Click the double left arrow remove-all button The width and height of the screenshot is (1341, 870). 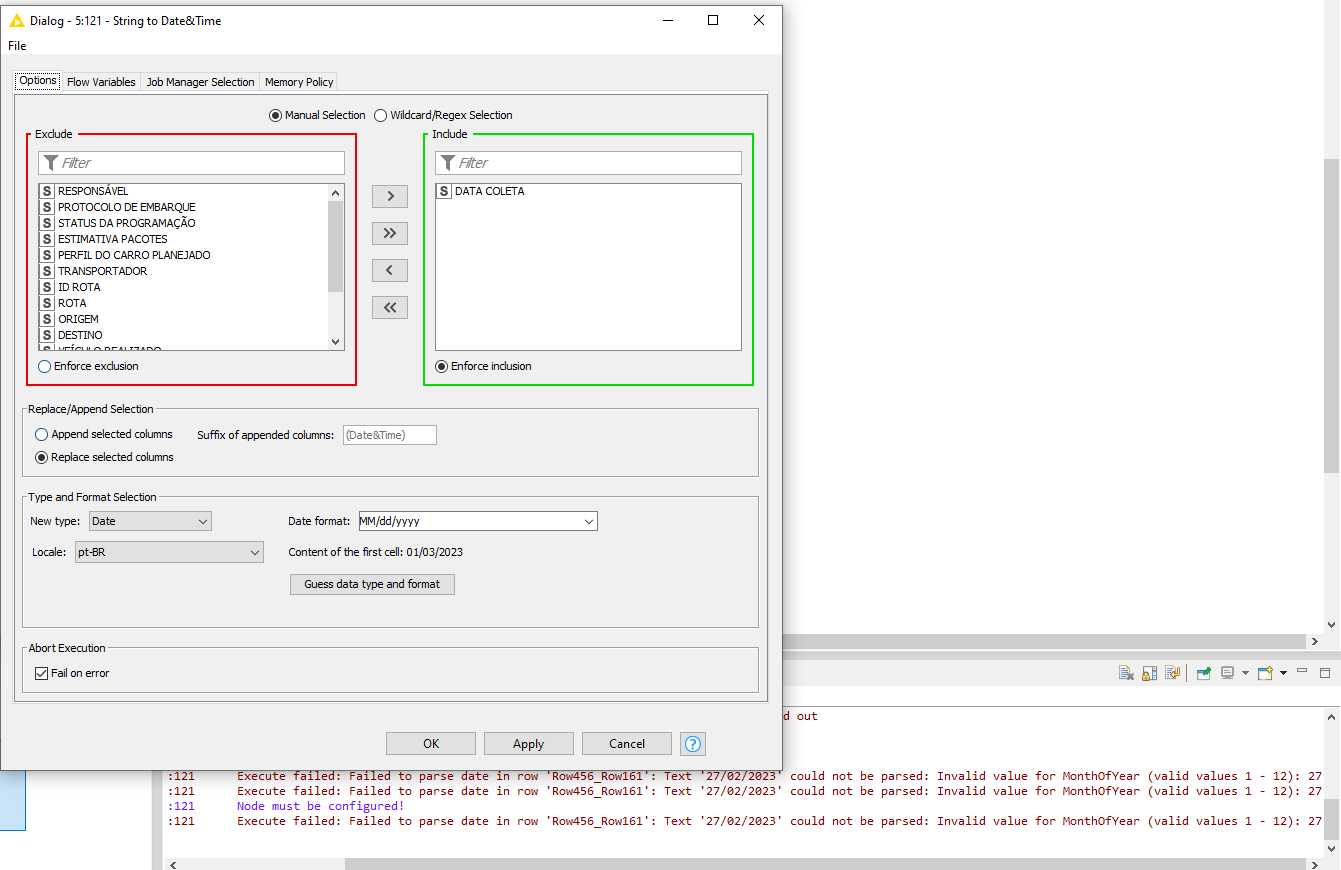(x=390, y=307)
